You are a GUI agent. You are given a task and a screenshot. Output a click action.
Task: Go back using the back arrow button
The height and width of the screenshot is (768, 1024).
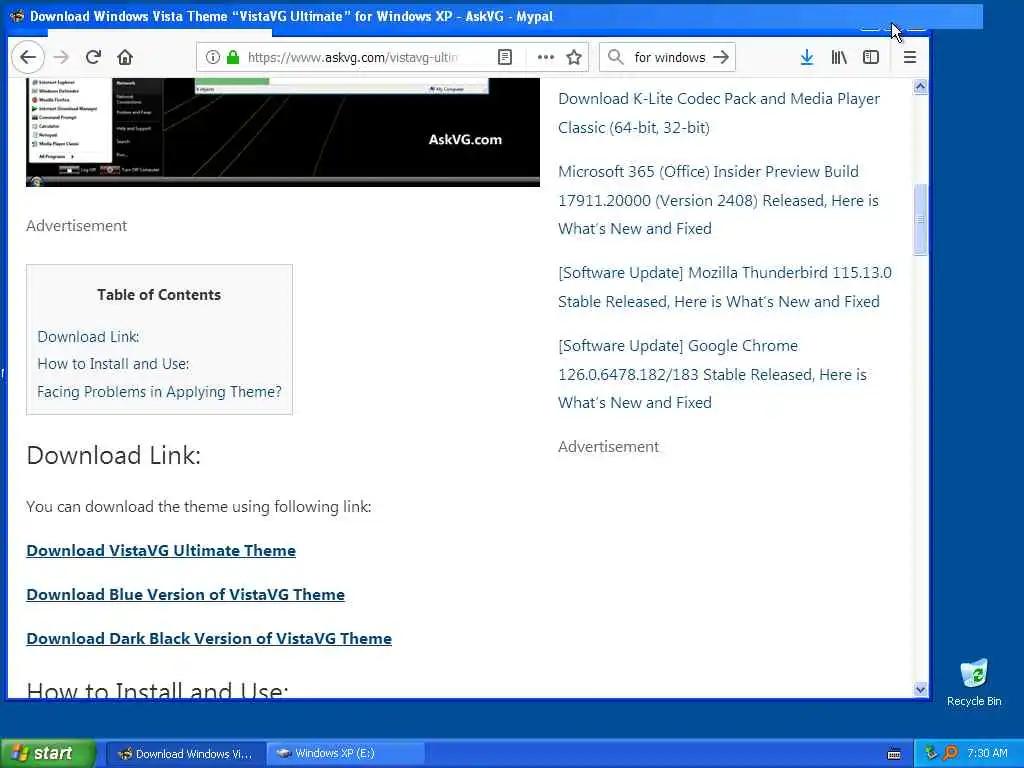[x=28, y=57]
